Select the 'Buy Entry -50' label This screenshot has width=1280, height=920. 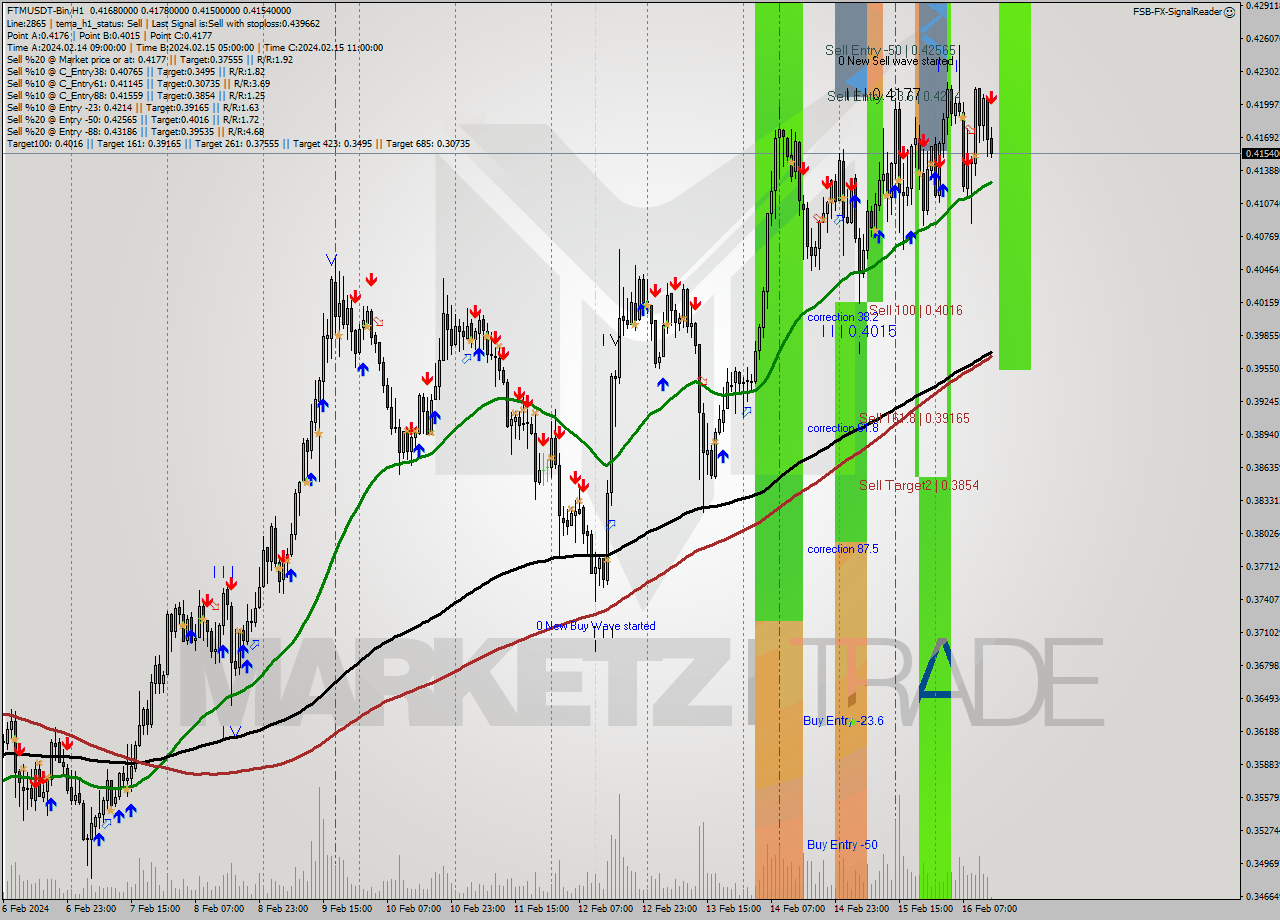point(842,845)
